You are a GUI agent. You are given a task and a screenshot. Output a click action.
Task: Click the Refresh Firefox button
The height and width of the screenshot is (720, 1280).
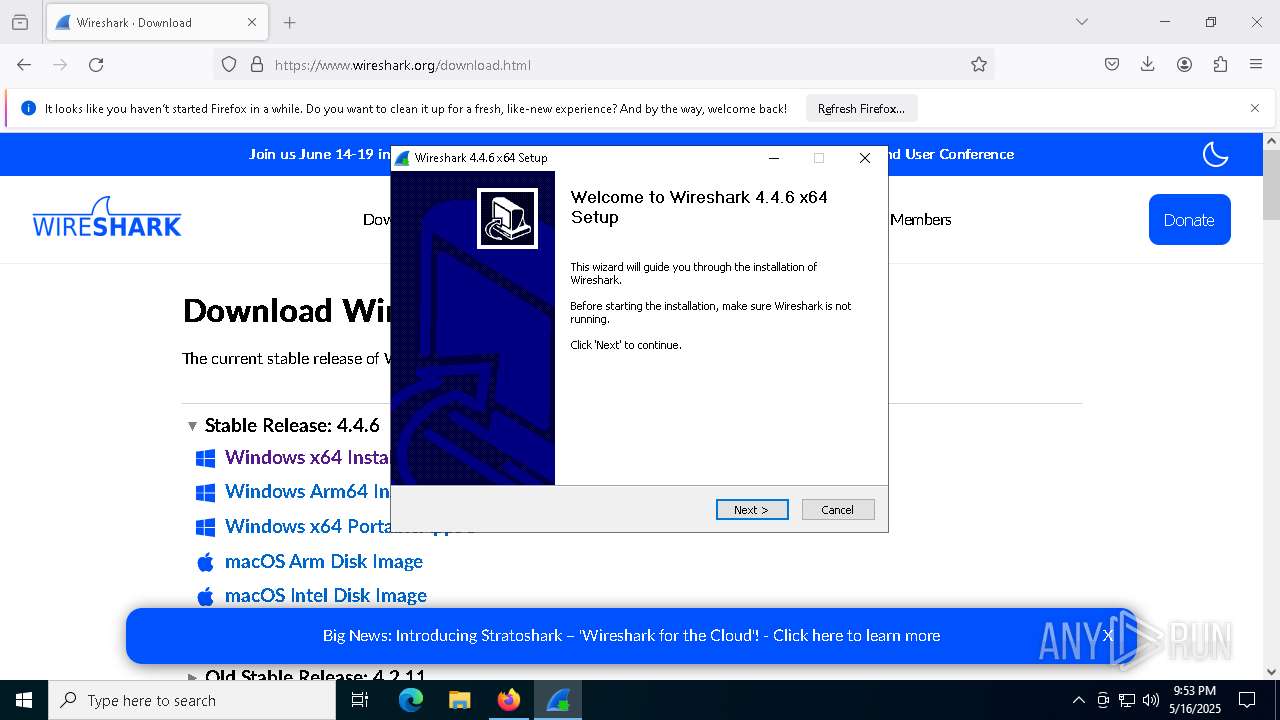tap(861, 108)
